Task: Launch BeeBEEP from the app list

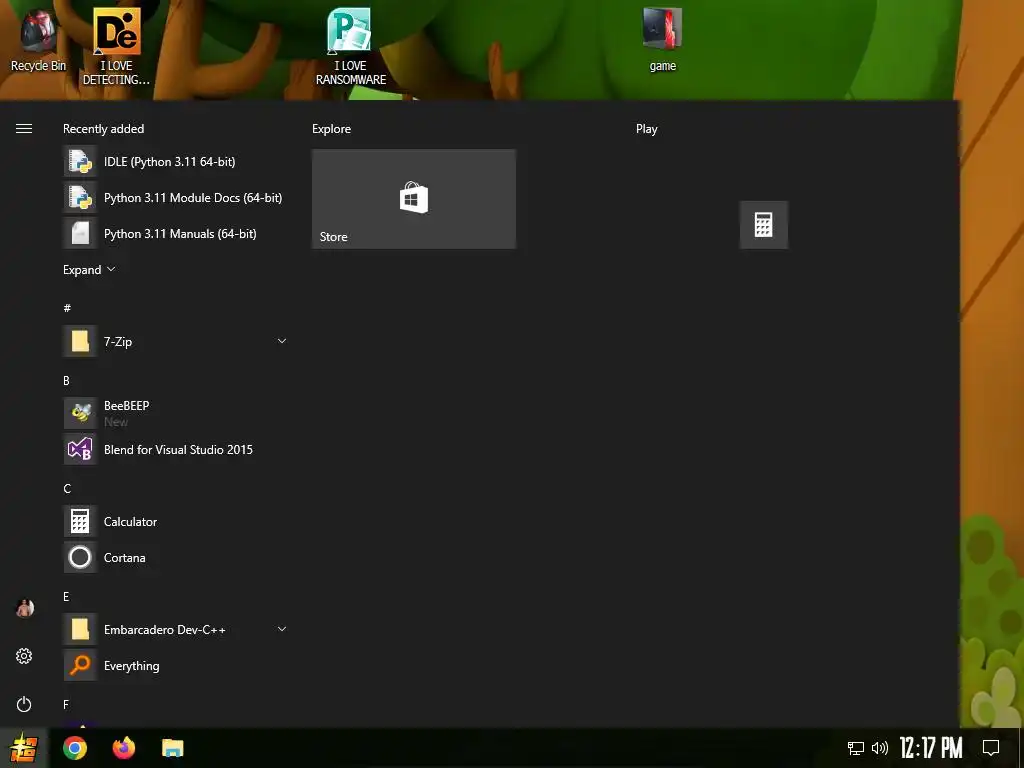Action: tap(175, 413)
